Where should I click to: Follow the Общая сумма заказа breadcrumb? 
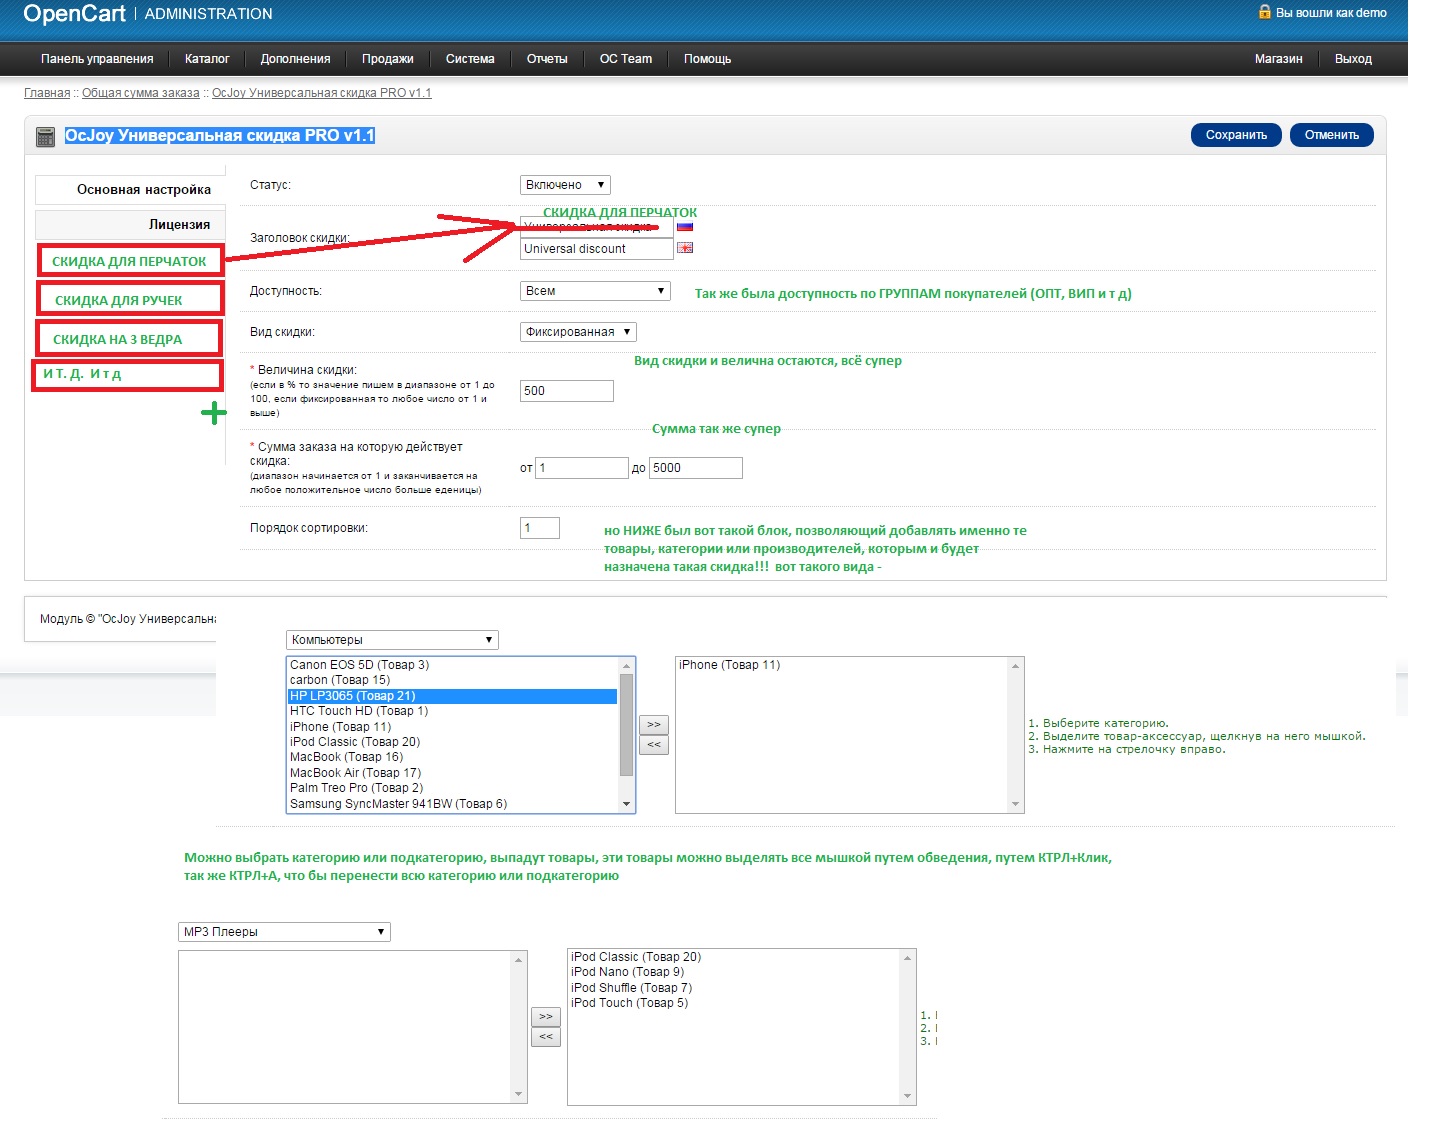(141, 93)
